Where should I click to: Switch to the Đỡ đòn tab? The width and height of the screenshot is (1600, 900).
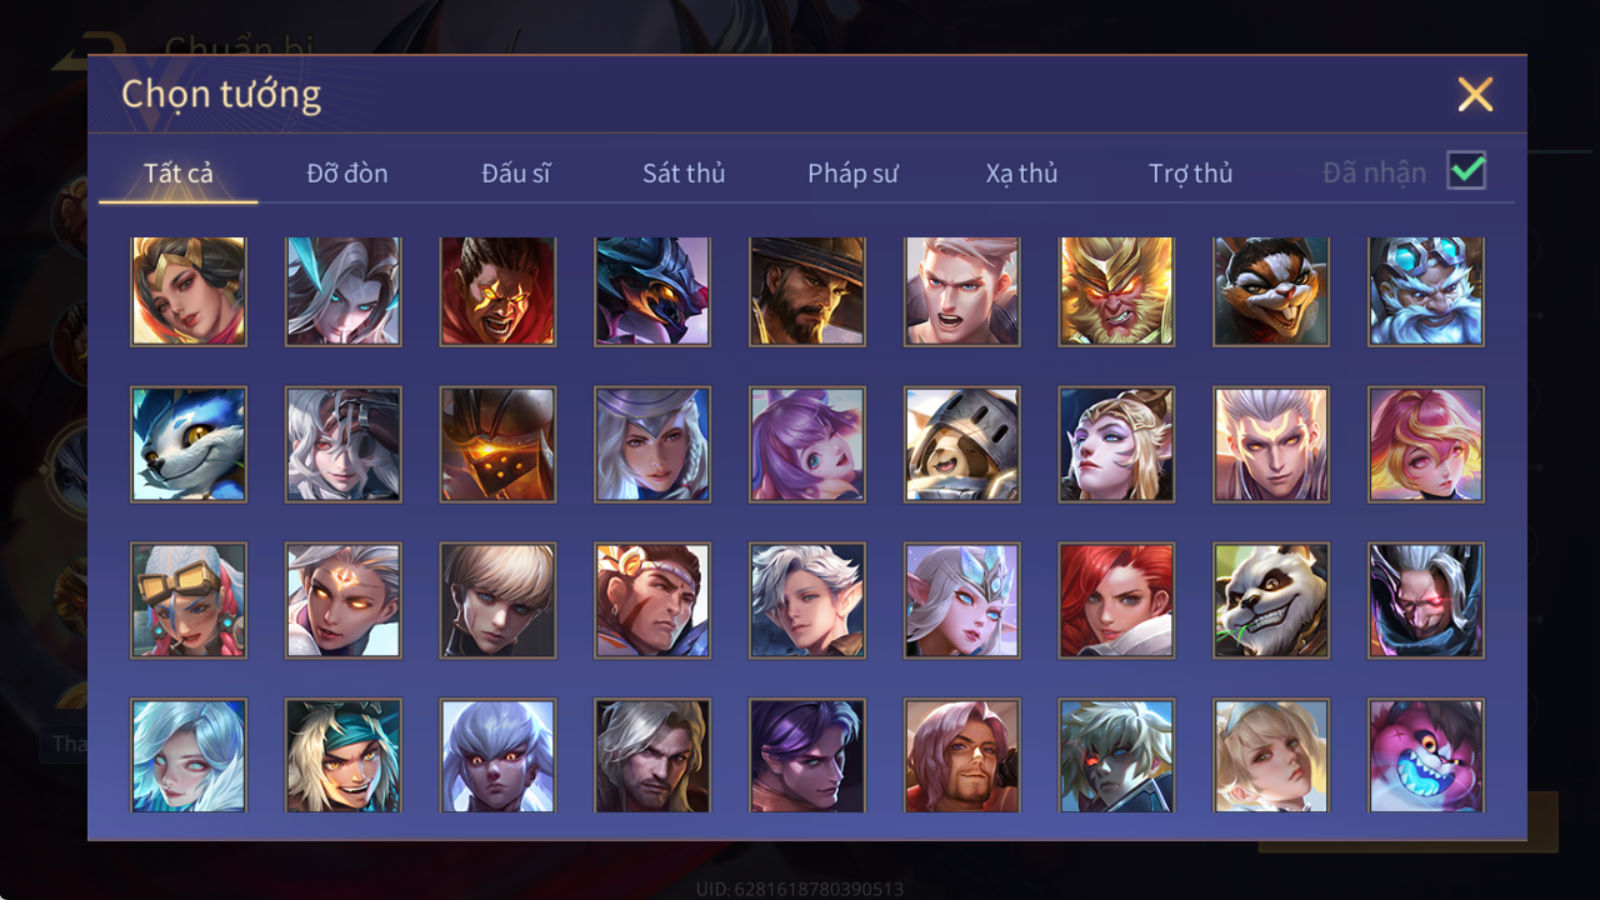[347, 173]
